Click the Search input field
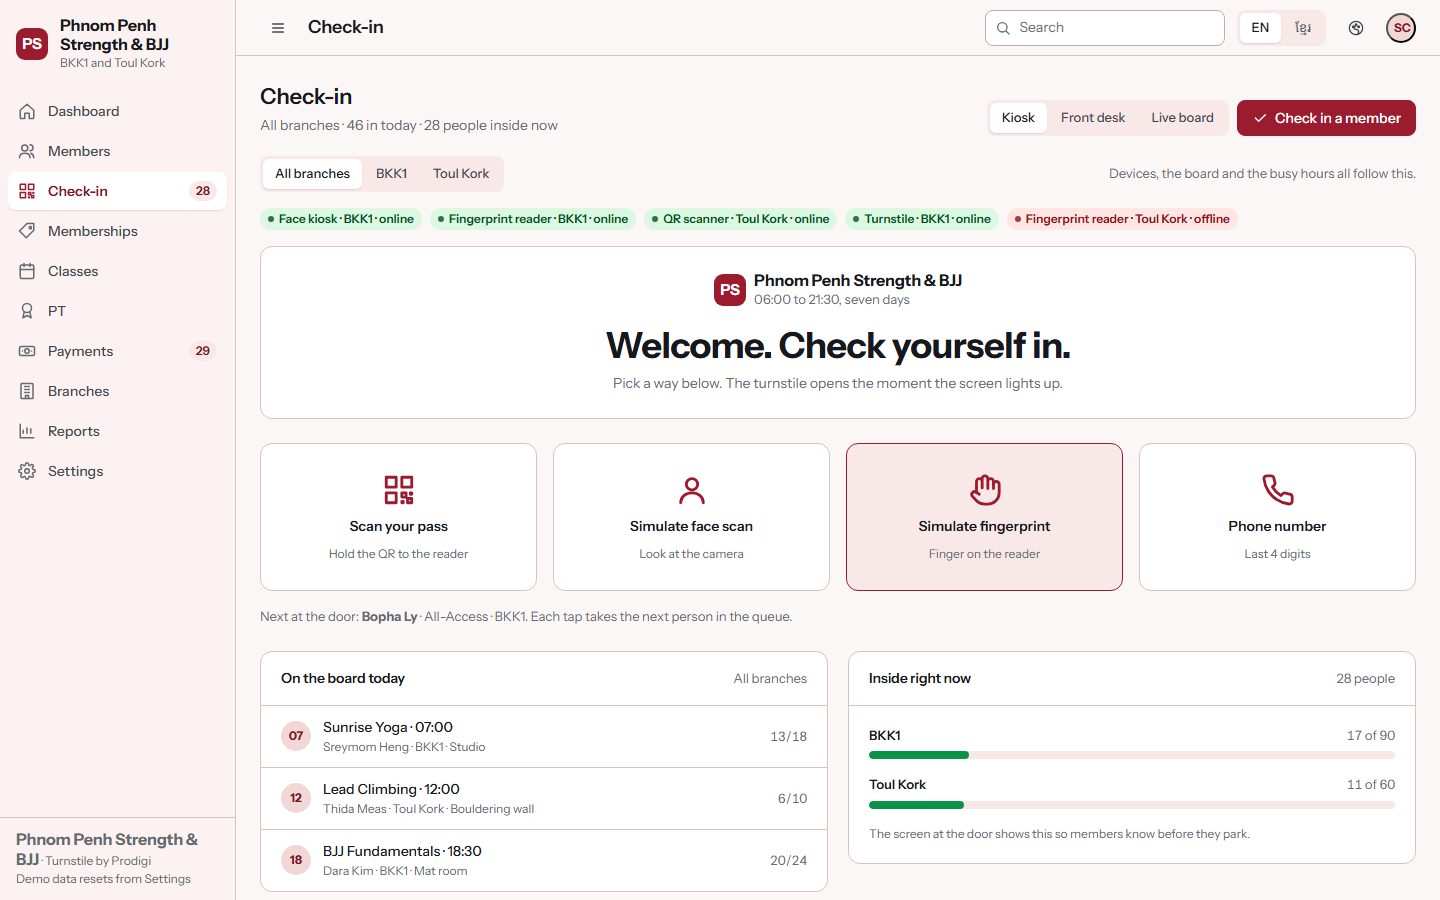 point(1105,28)
